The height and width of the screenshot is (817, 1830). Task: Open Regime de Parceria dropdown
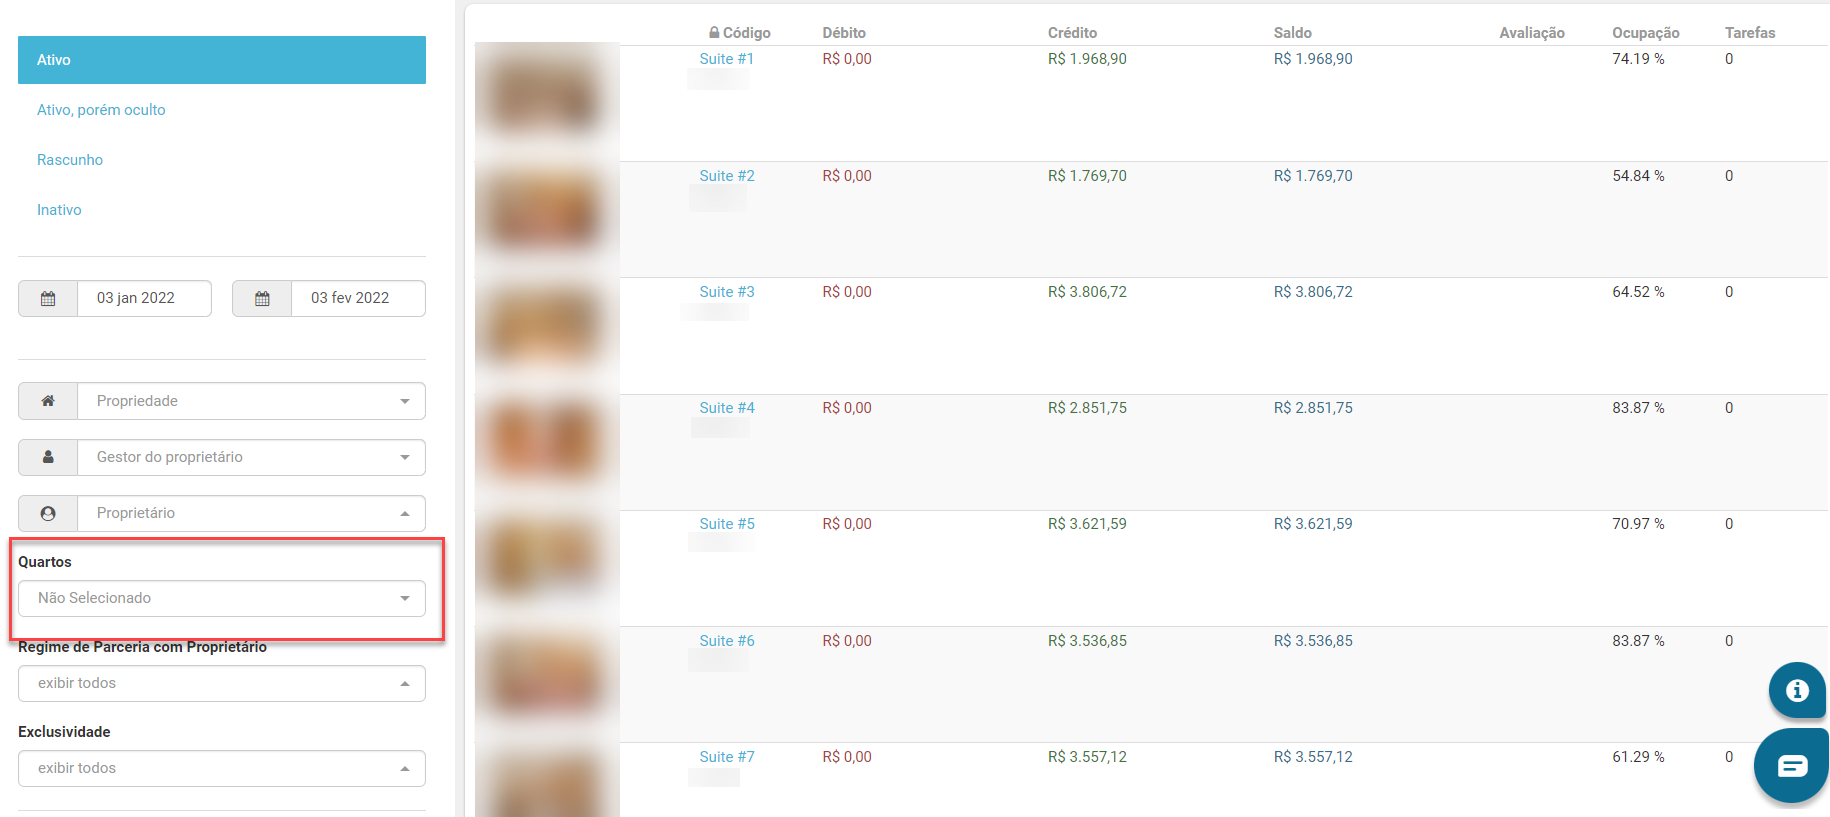pos(222,683)
